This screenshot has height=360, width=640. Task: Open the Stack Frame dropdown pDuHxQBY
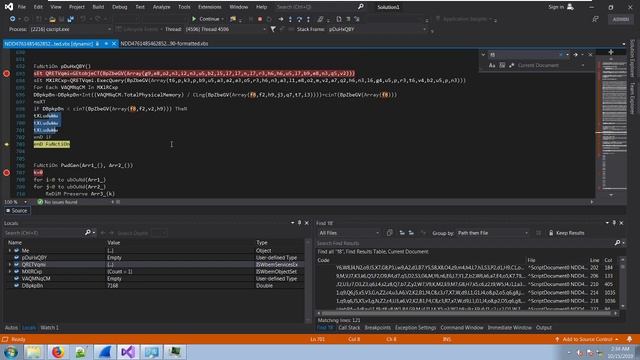377,29
